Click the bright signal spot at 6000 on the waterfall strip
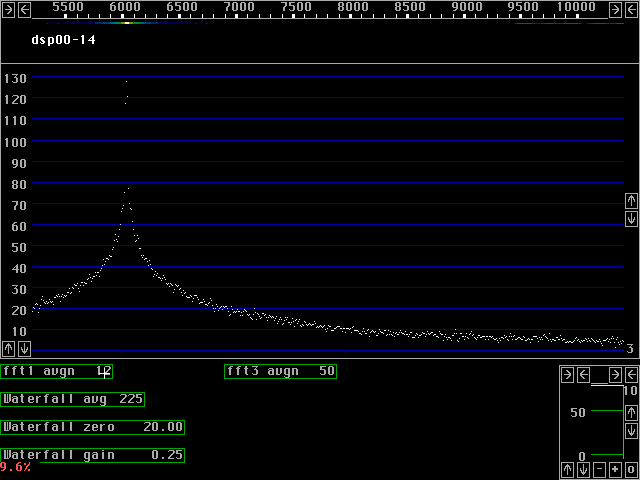This screenshot has width=640, height=480. pyautogui.click(x=127, y=23)
